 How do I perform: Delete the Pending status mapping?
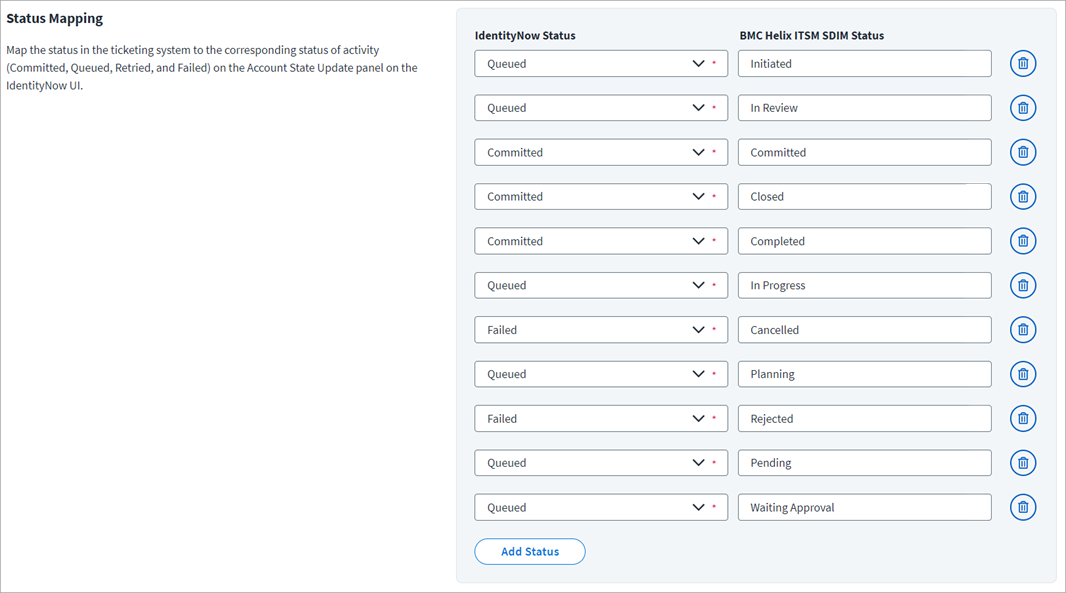point(1023,462)
